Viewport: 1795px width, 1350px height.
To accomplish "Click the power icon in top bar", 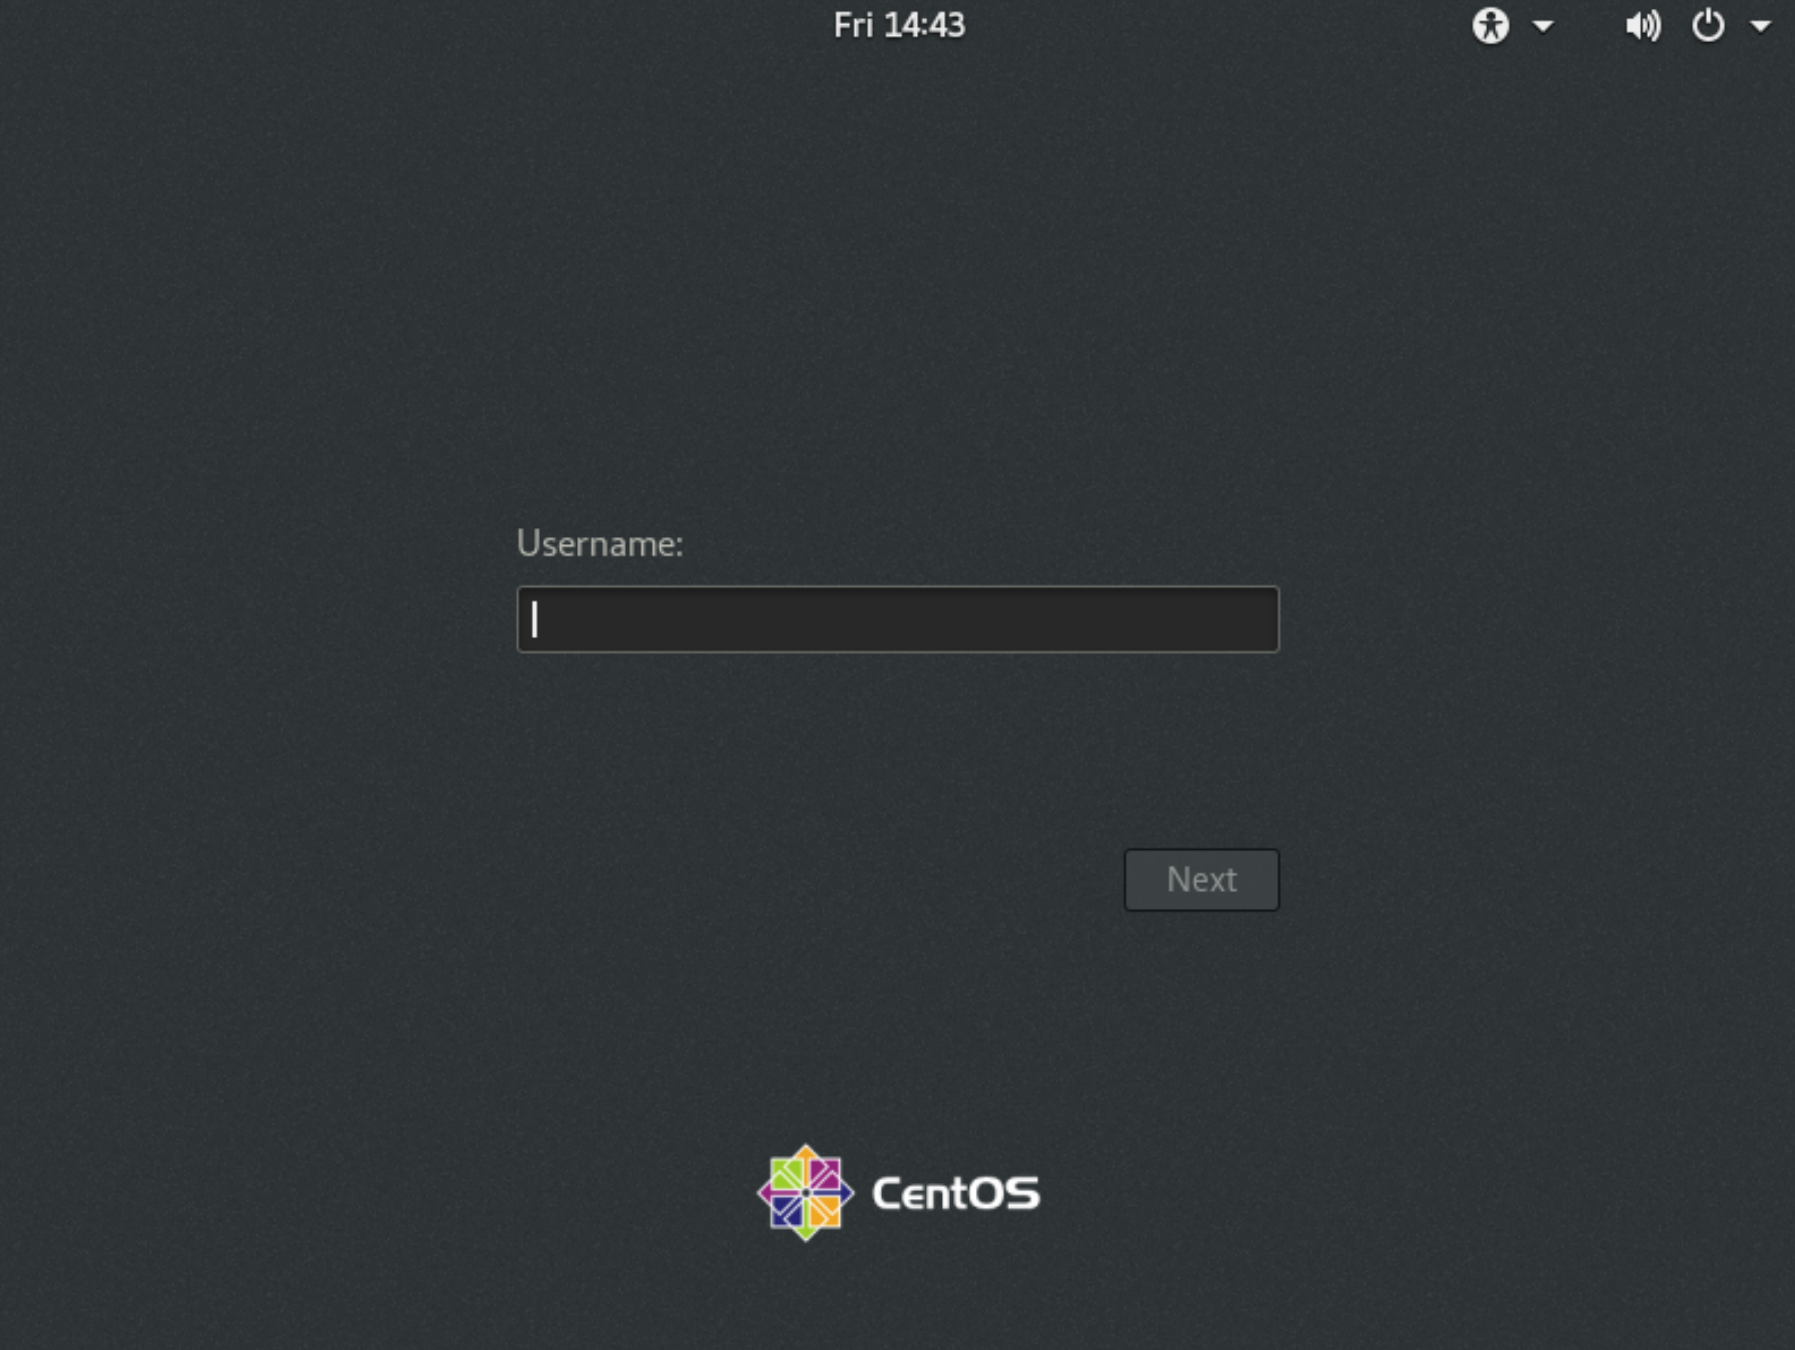I will (x=1707, y=25).
